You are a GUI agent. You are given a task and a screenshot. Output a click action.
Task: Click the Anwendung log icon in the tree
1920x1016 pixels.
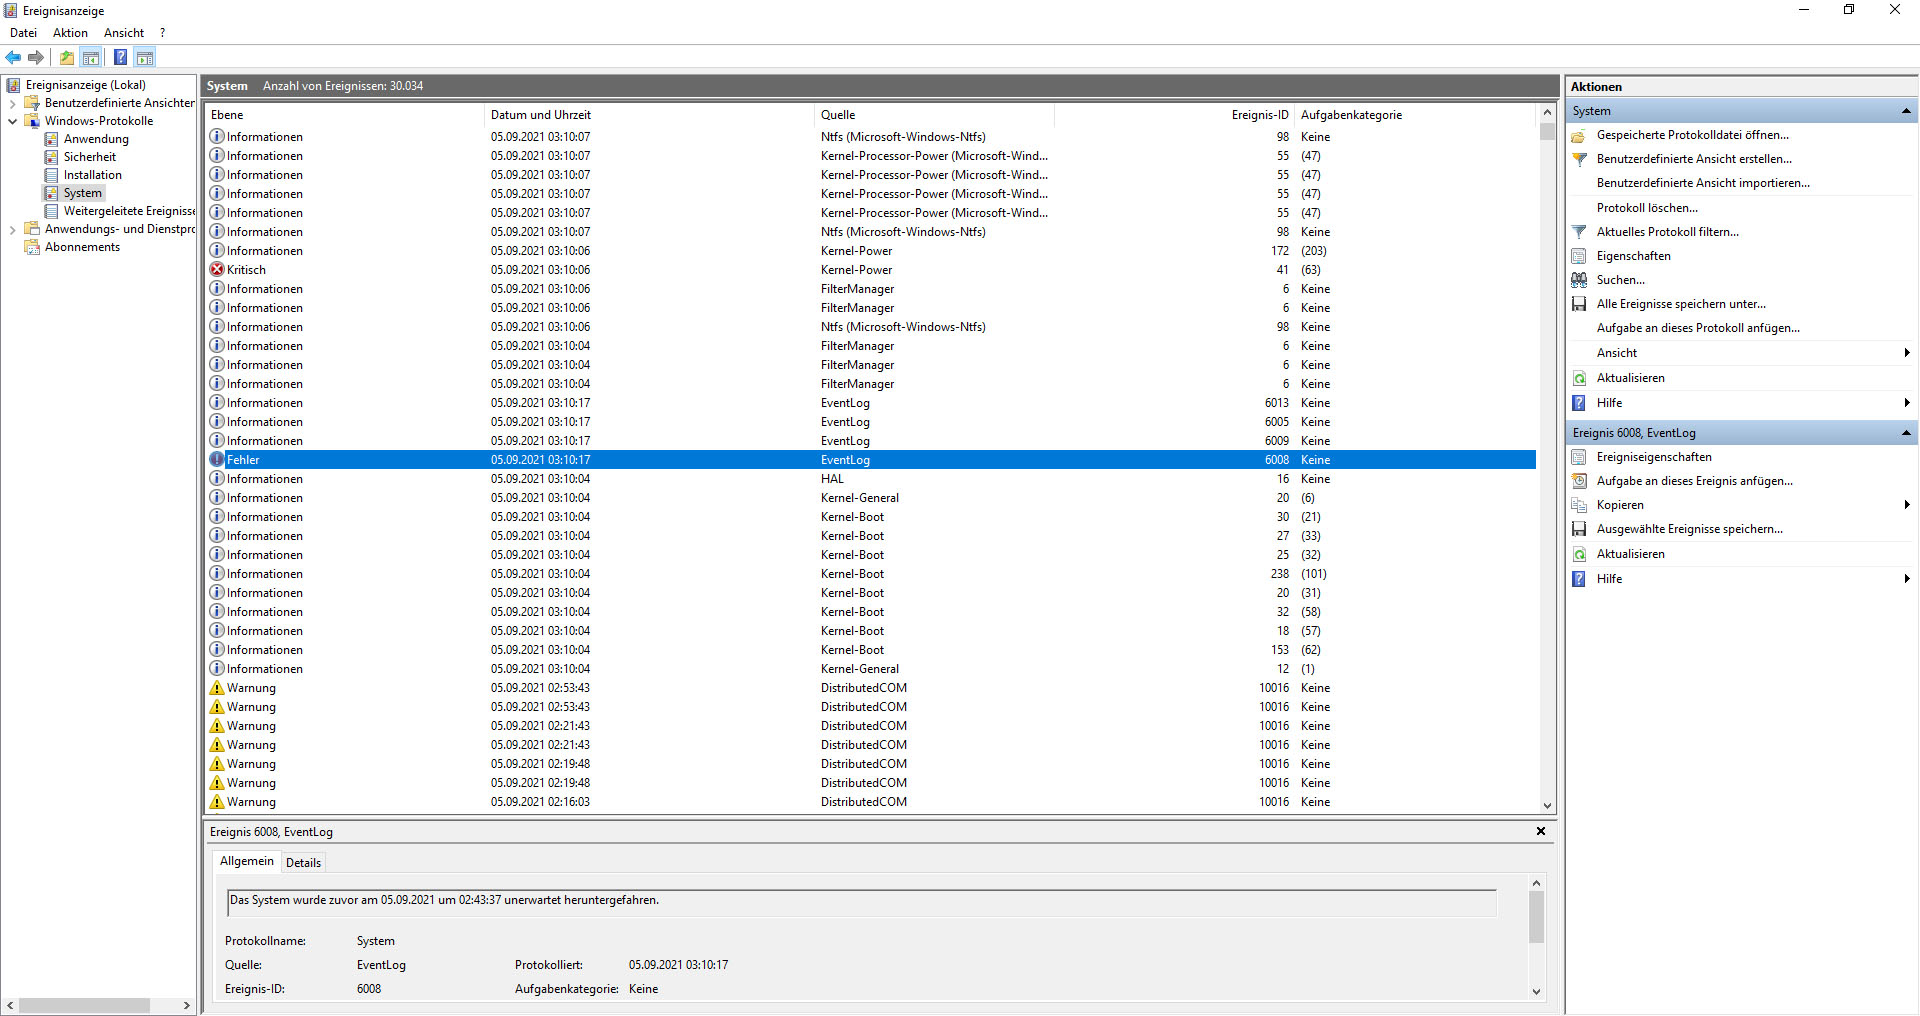point(51,139)
